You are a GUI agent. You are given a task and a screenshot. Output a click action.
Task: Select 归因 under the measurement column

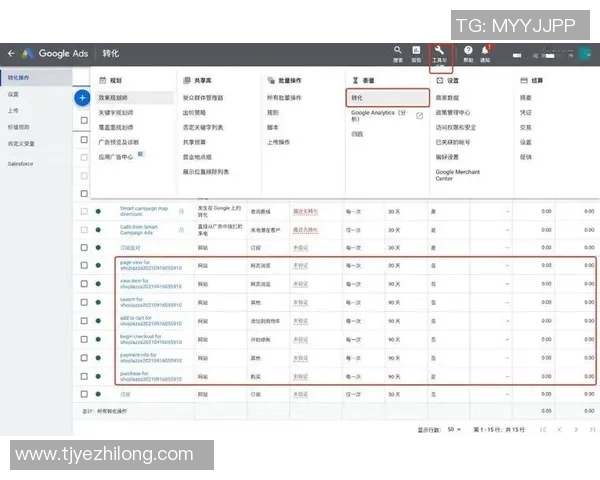point(357,134)
